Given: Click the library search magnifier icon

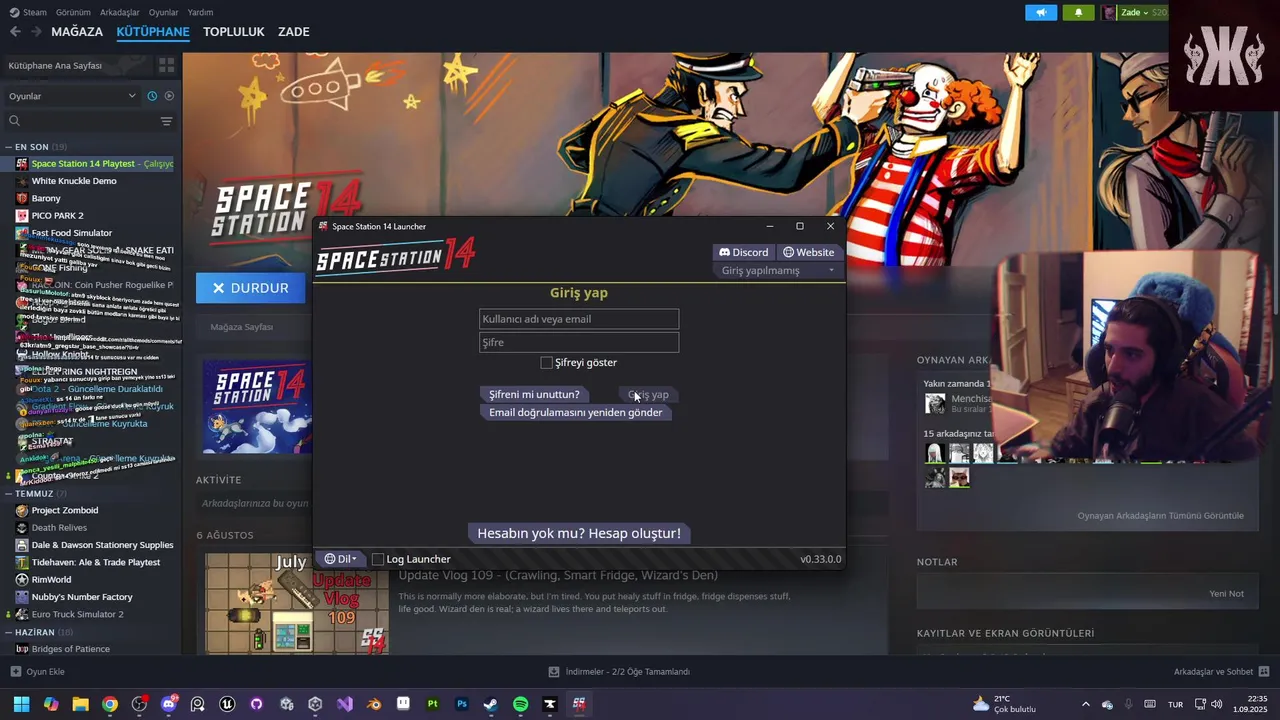Looking at the screenshot, I should click(14, 121).
